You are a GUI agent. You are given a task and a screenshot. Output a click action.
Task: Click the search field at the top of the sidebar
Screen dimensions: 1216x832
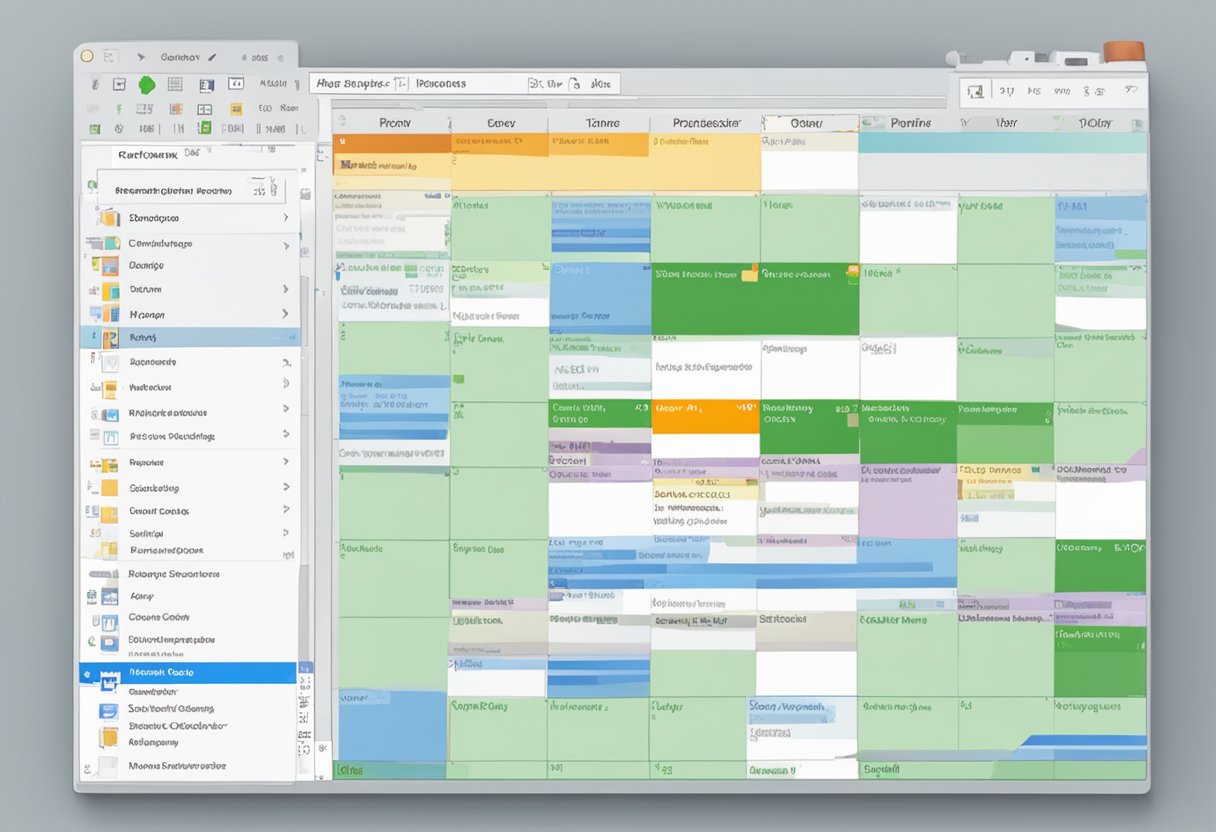pos(190,189)
